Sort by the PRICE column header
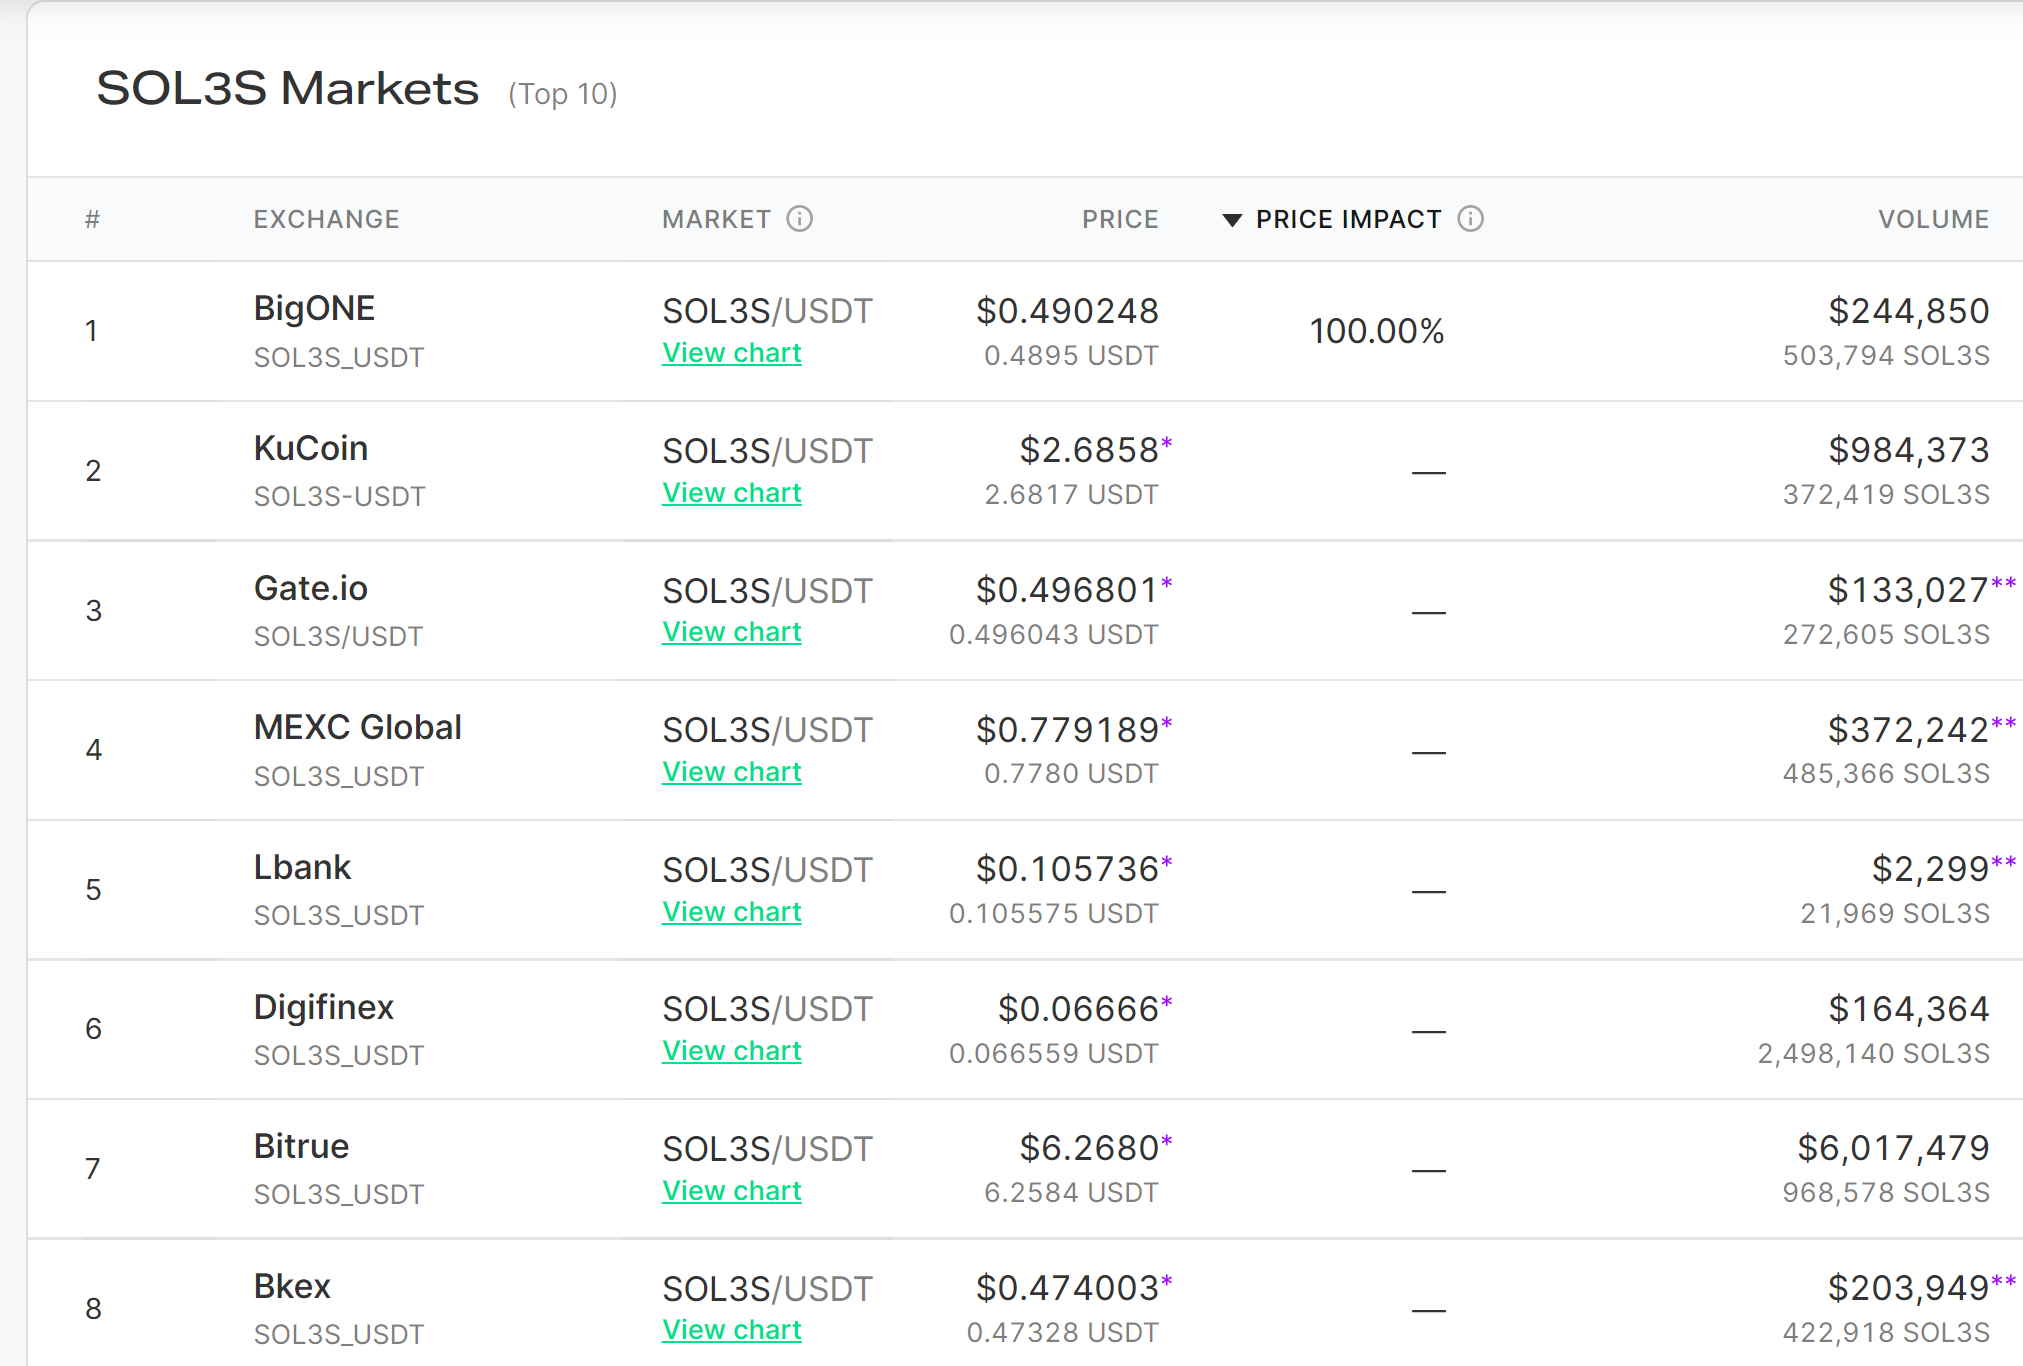Screen dimensions: 2023x1366 1120,219
